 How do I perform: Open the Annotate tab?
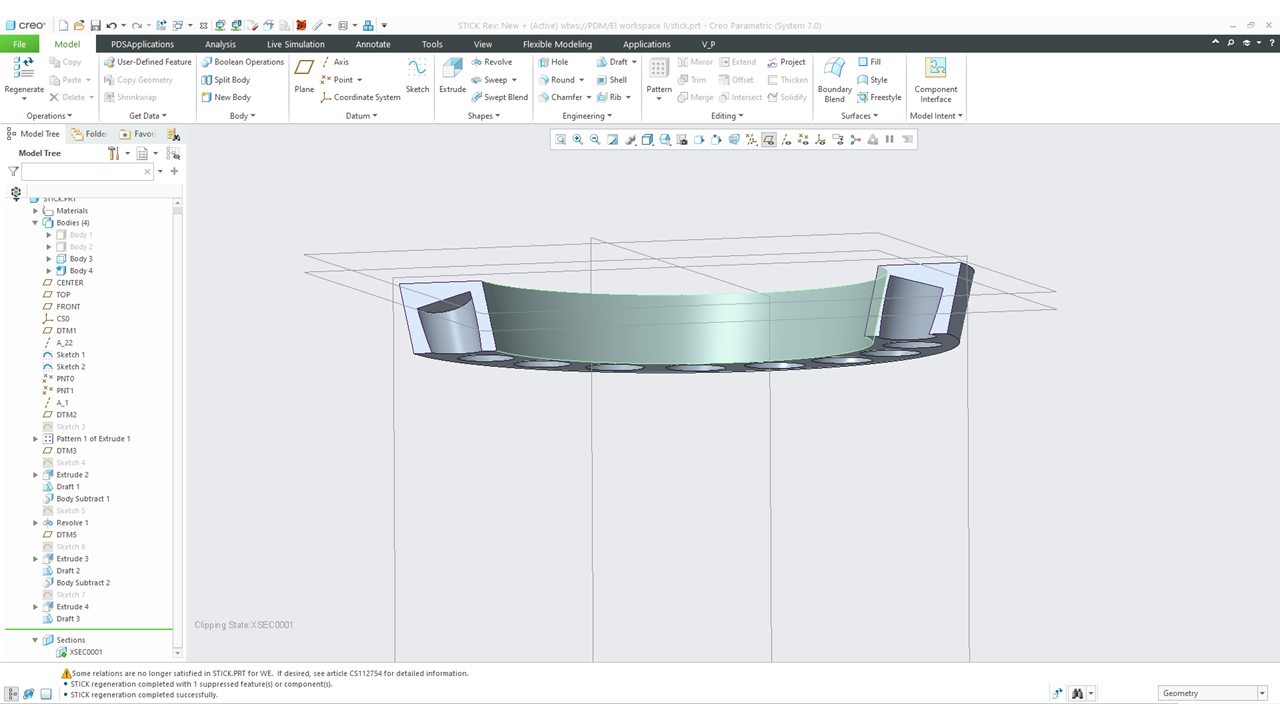point(373,44)
